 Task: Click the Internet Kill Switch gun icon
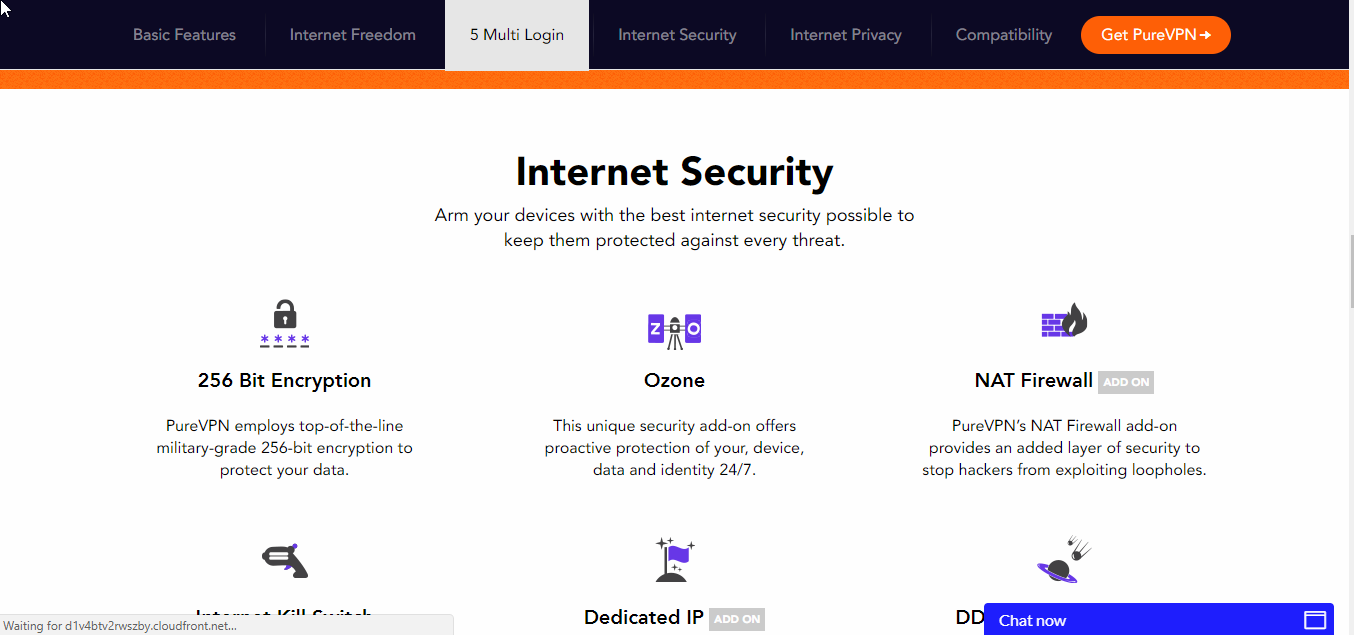(285, 560)
